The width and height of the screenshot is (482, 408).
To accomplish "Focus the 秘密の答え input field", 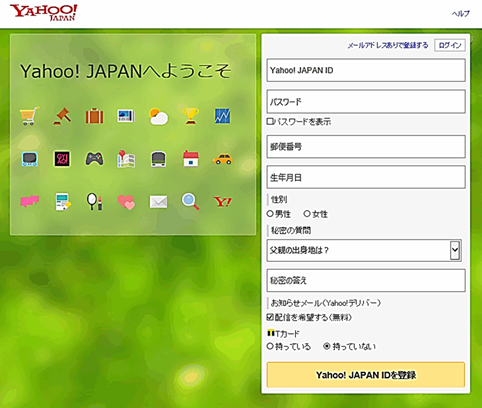I will [366, 281].
